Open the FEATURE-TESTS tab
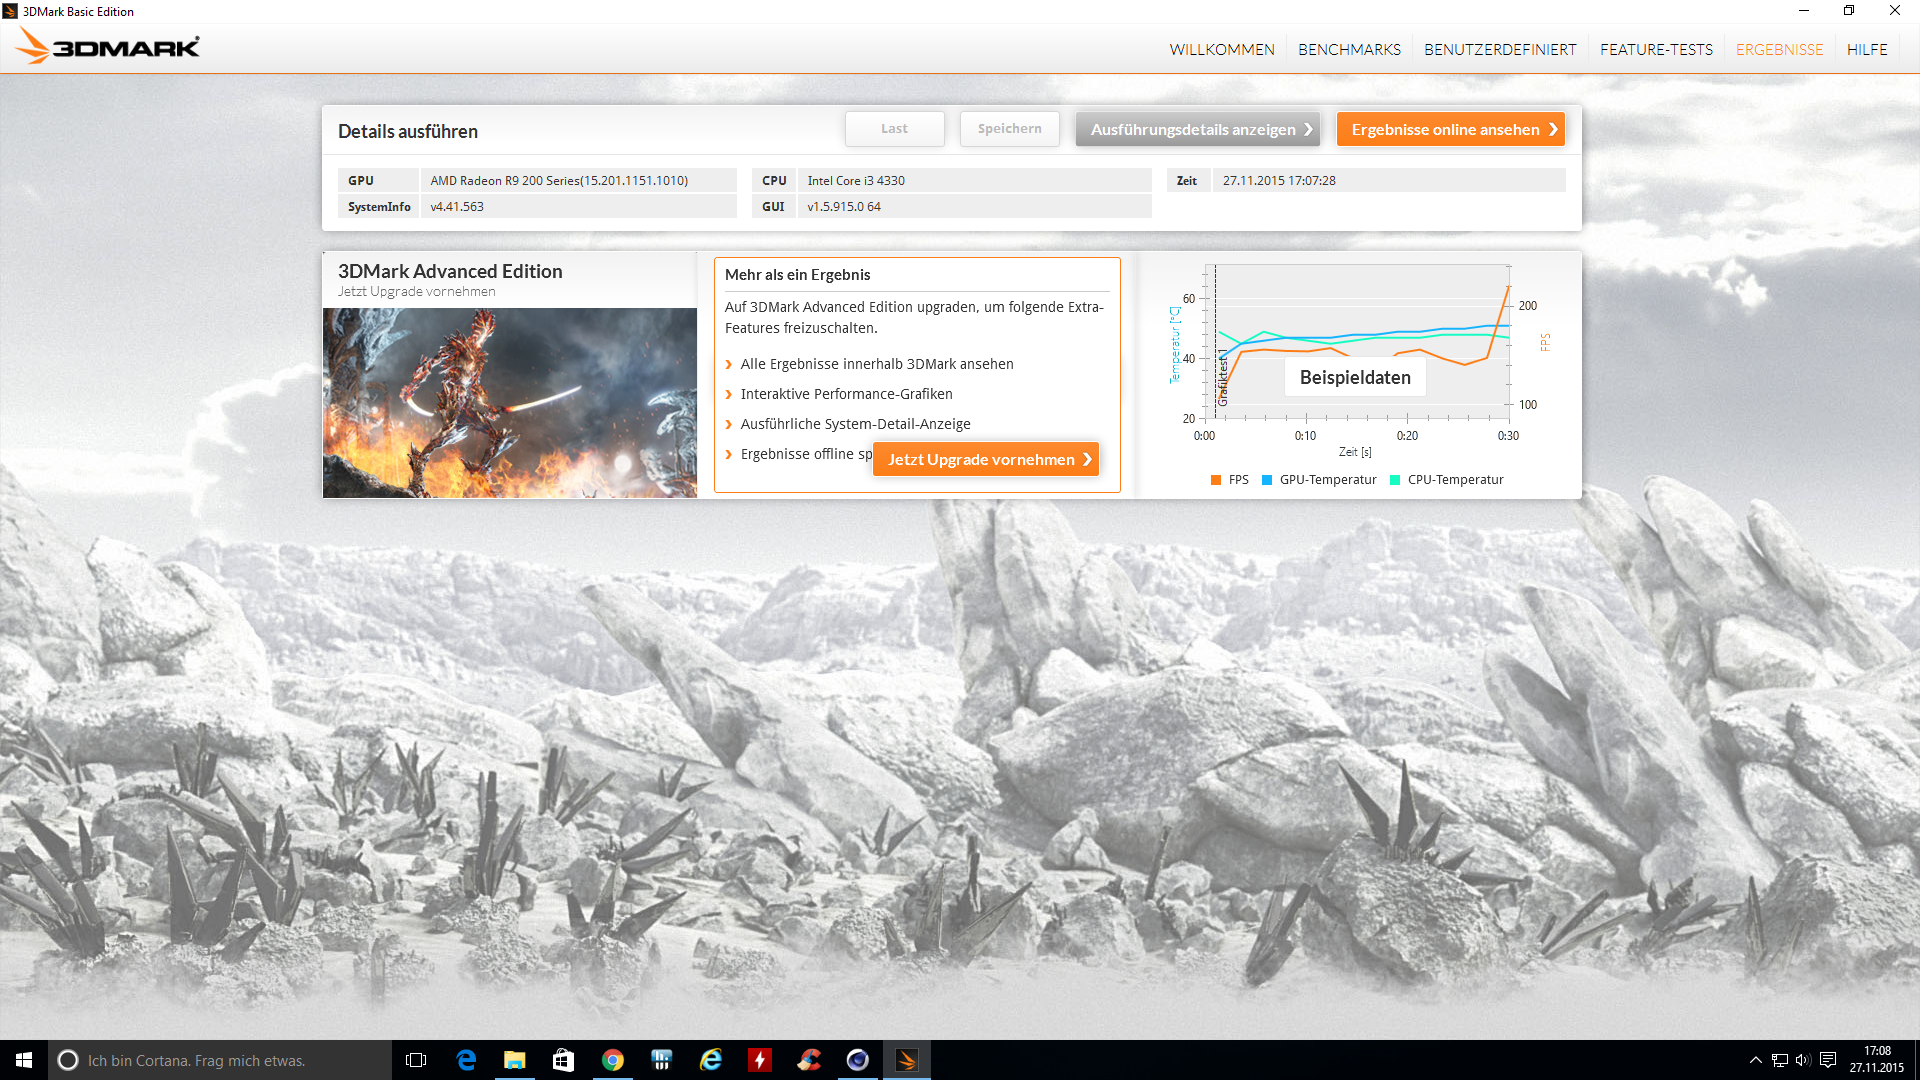Screen dimensions: 1920x1080 tap(1656, 50)
